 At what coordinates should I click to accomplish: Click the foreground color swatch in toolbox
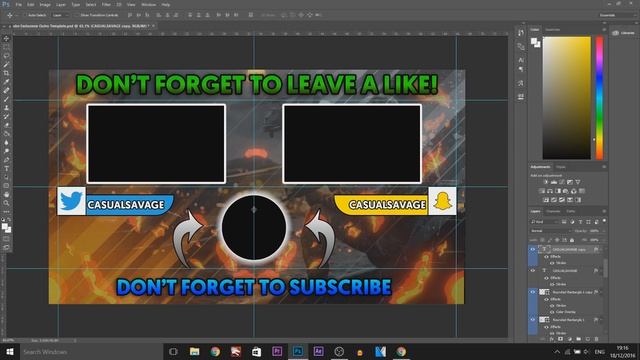4,226
